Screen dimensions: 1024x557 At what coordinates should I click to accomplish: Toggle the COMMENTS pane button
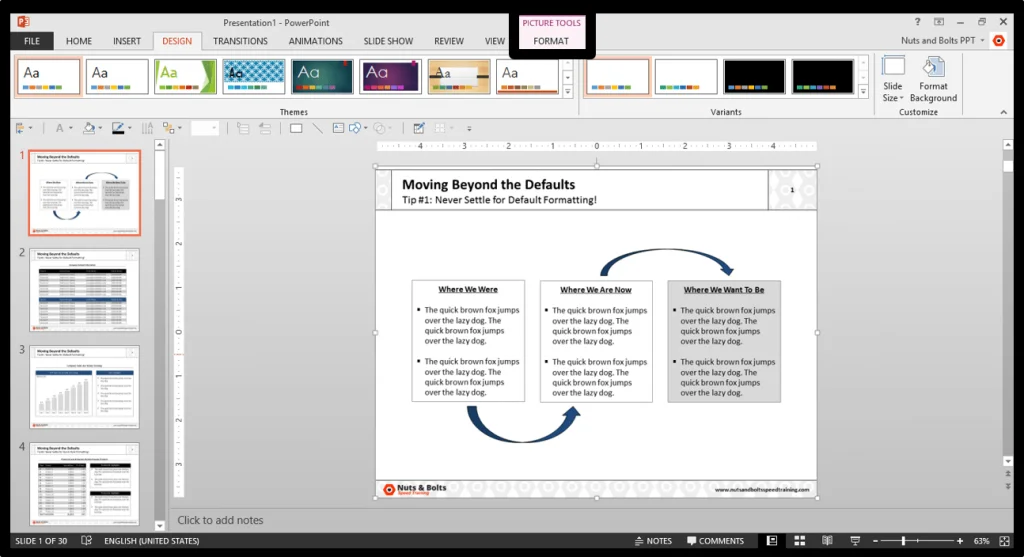[715, 541]
